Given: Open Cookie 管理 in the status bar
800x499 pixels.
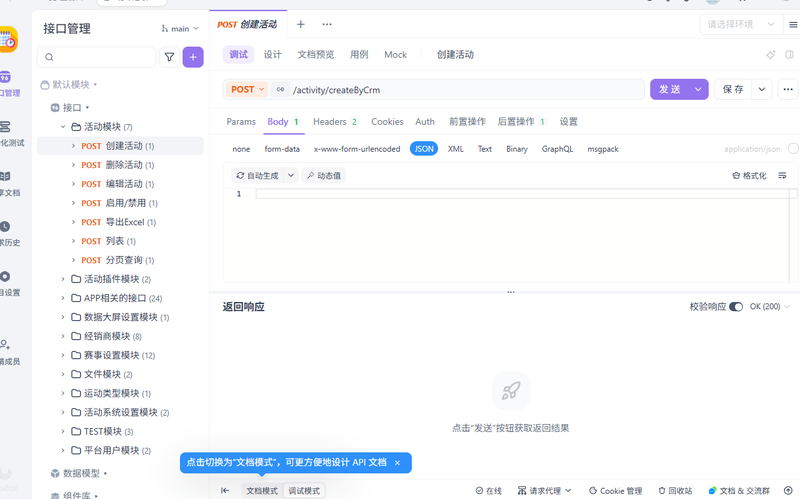Looking at the screenshot, I should click(x=615, y=490).
